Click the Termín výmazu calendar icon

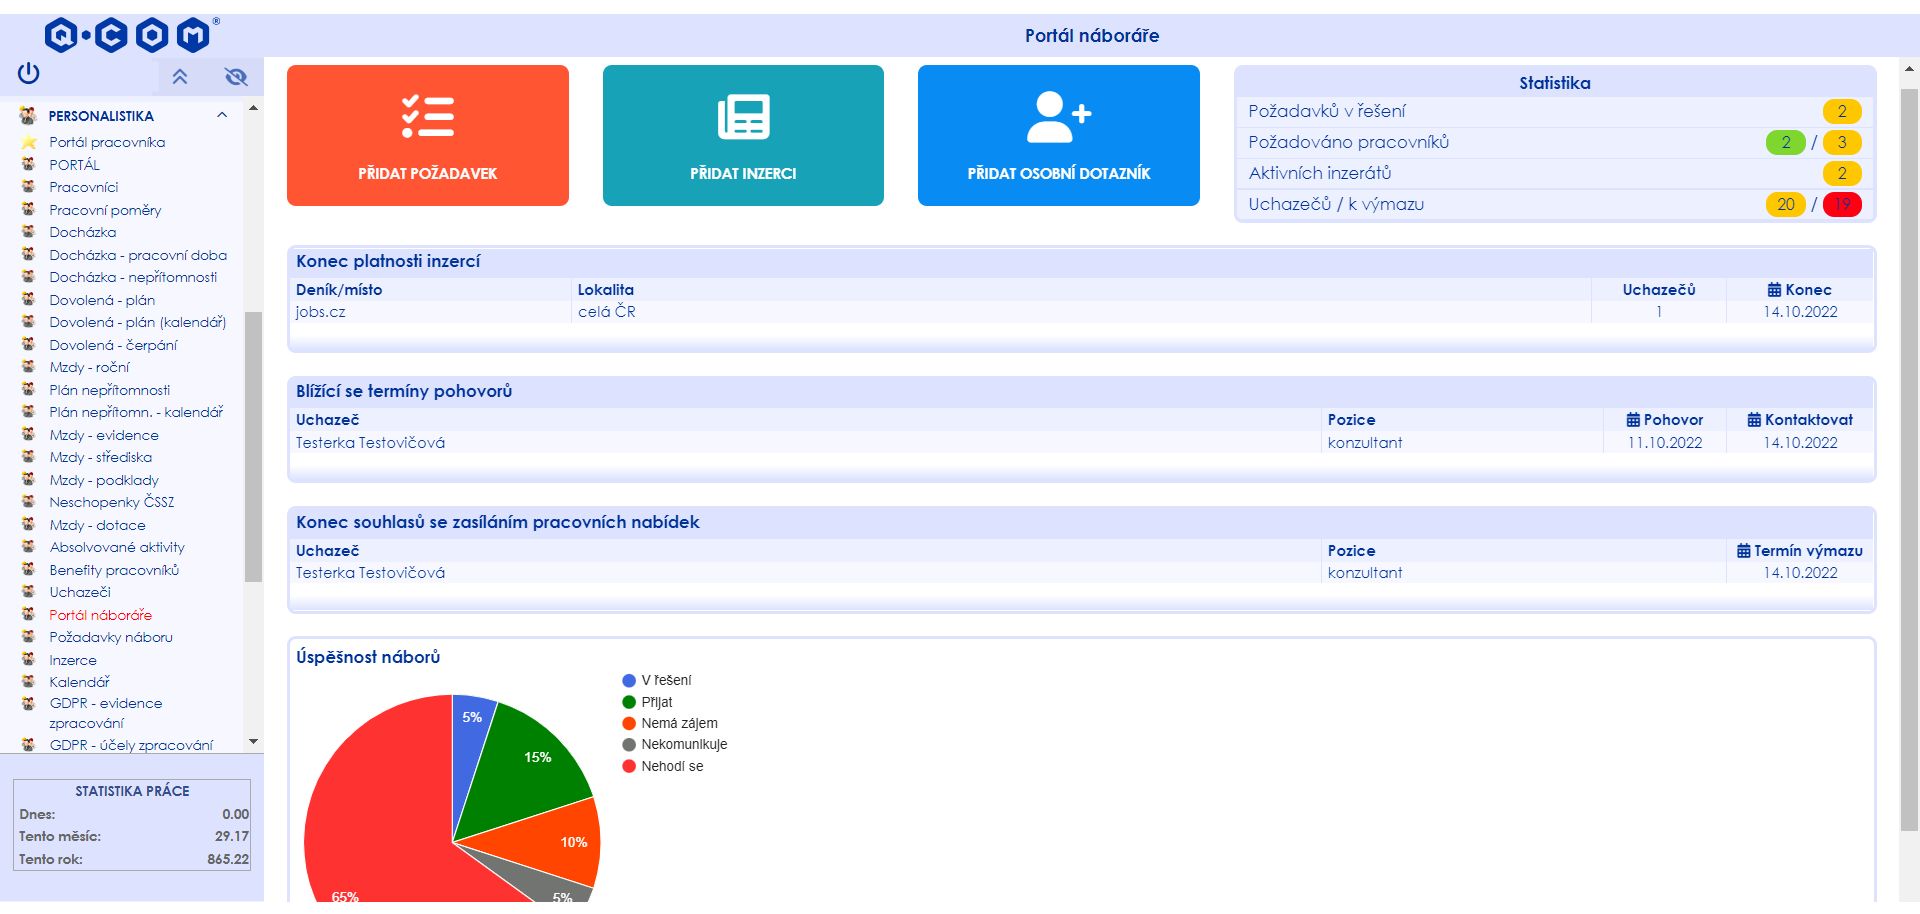click(1743, 551)
